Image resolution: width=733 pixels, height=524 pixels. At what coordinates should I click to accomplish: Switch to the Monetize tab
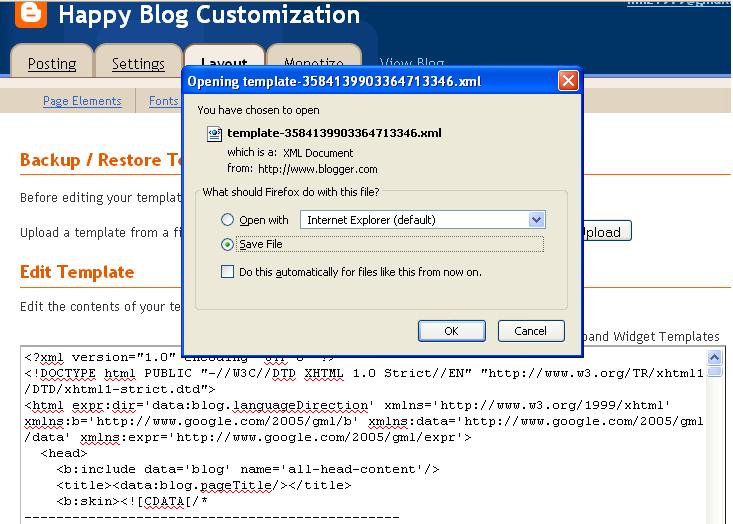314,57
